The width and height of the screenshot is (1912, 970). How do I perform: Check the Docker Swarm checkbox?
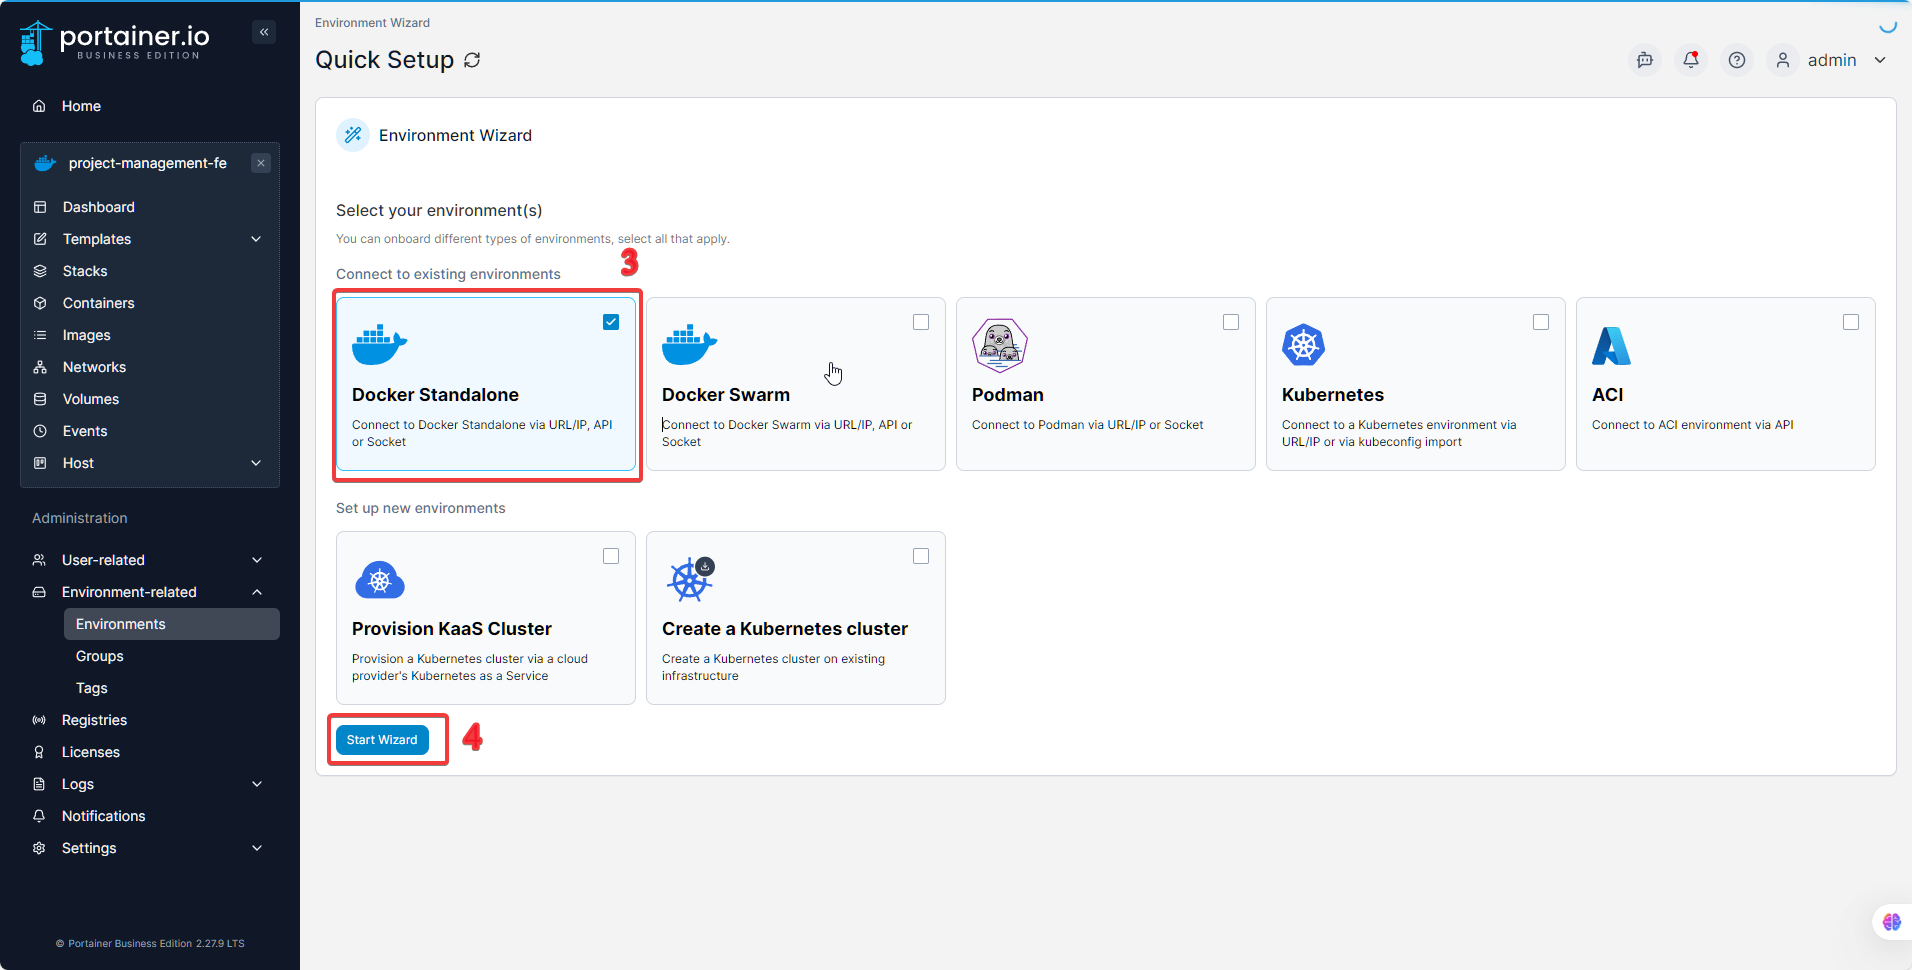tap(921, 322)
